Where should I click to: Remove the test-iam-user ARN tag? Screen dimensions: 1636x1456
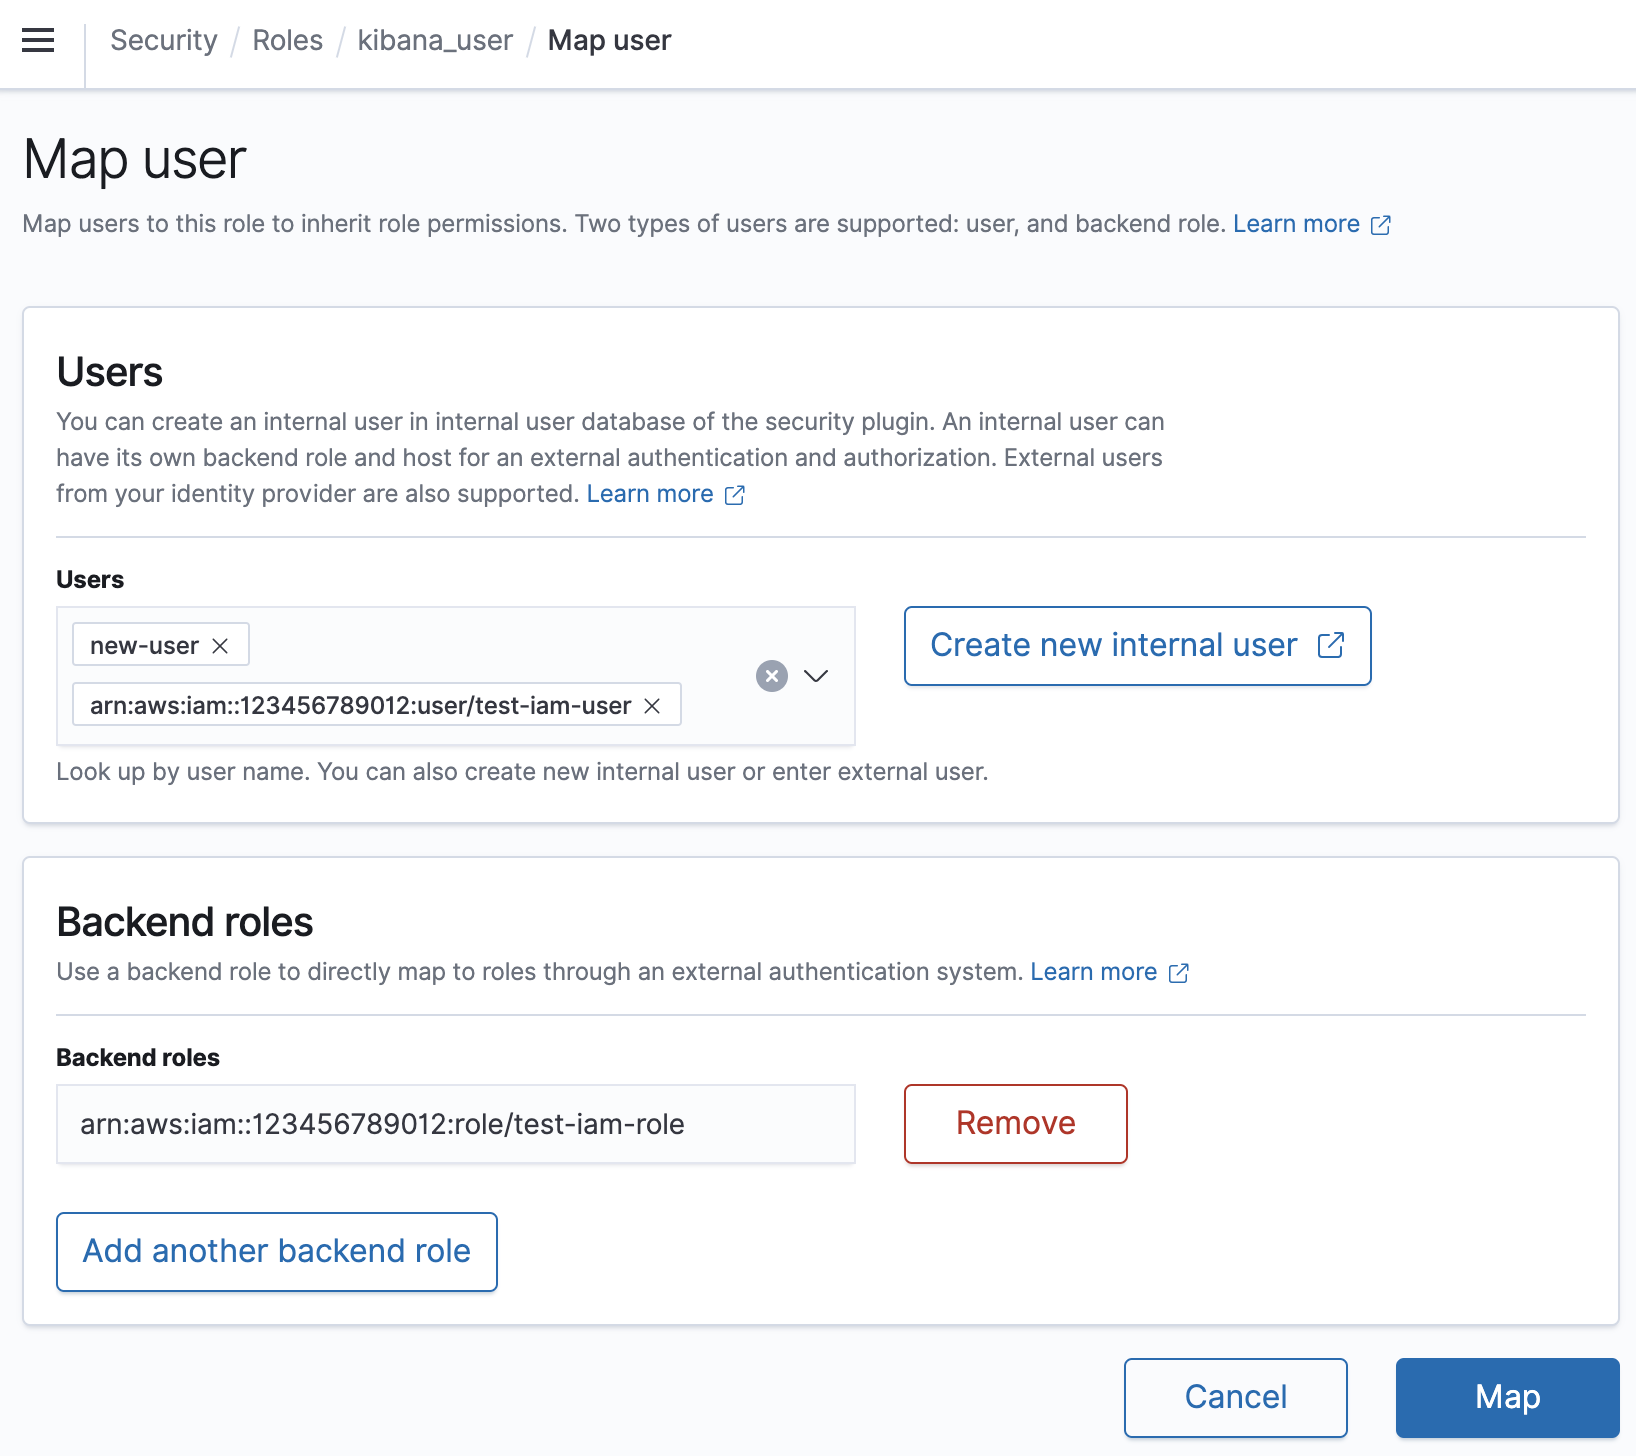652,706
